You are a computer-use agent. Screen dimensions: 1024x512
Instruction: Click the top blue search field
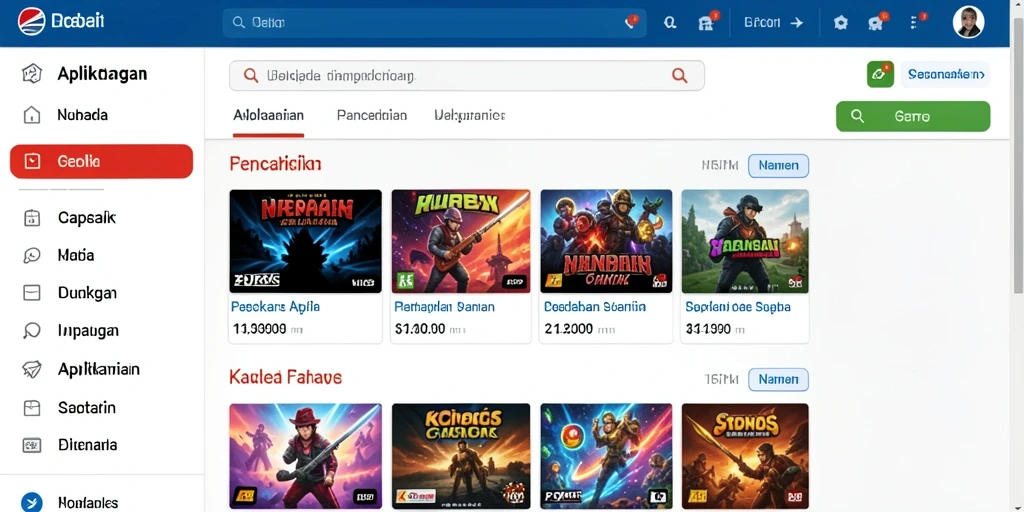click(x=434, y=23)
